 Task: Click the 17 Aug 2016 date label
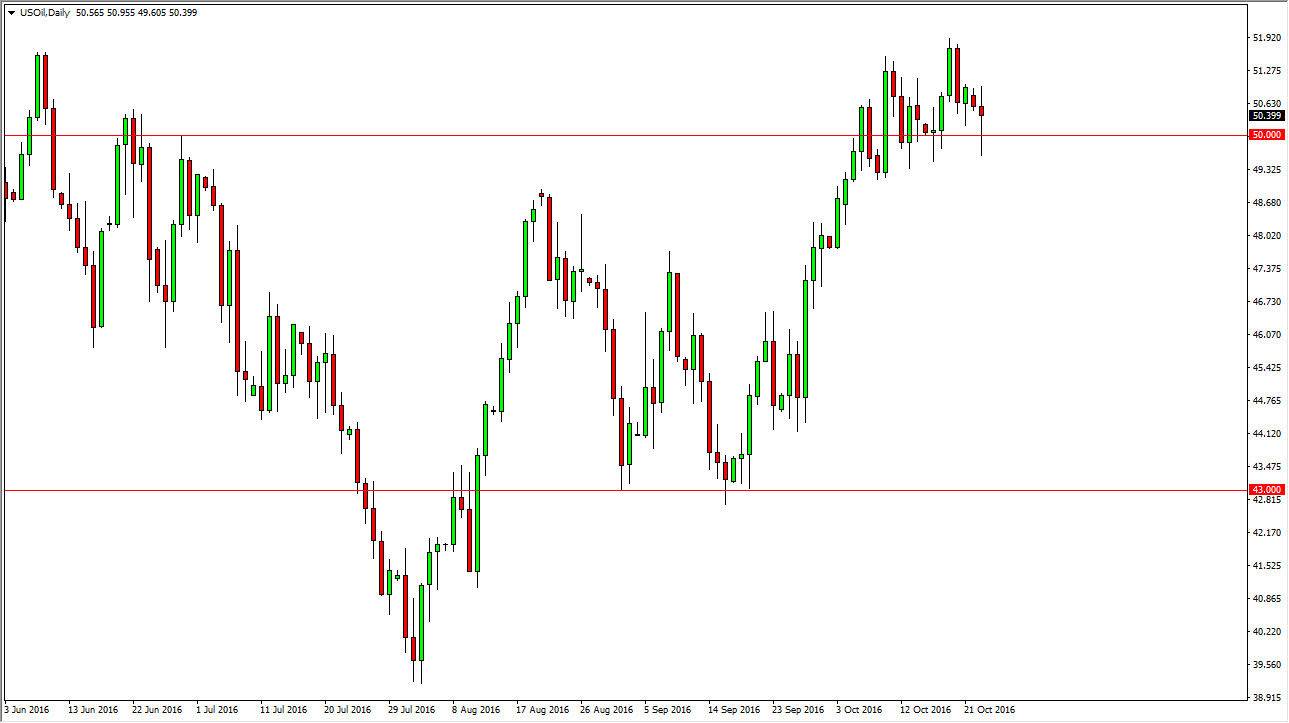click(541, 710)
